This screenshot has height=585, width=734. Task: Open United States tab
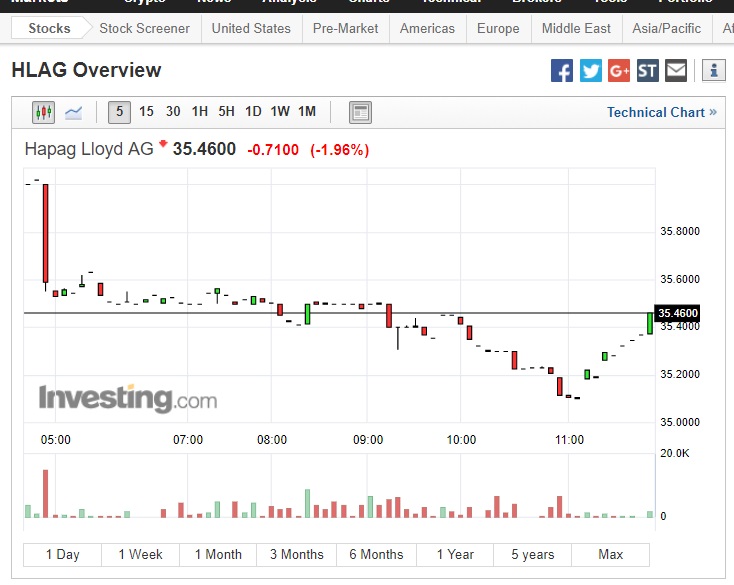coord(251,29)
